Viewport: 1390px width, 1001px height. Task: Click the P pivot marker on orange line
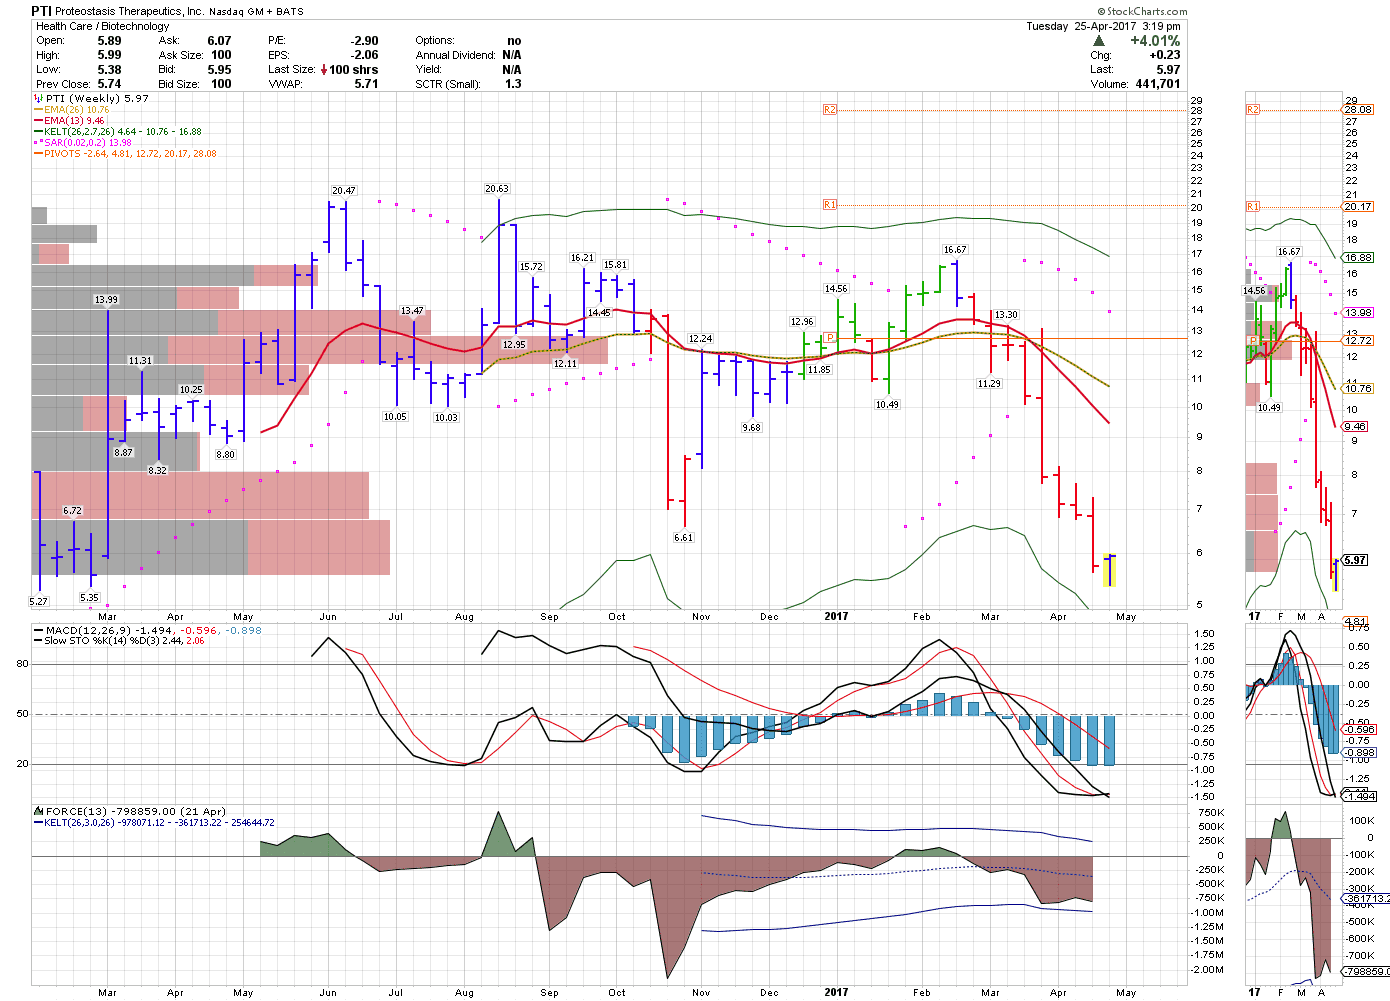pos(829,338)
